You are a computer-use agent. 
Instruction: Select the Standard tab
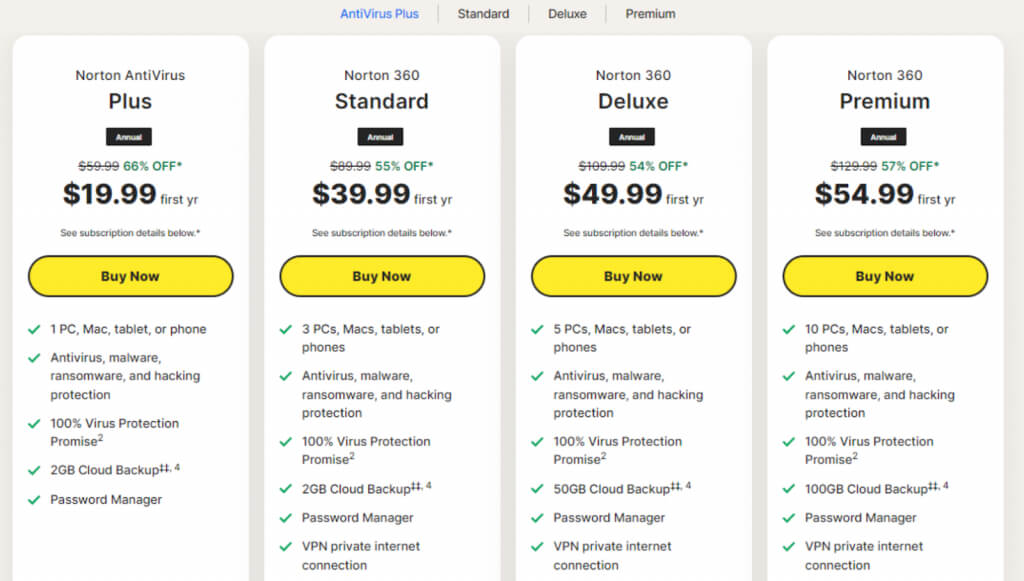tap(483, 14)
